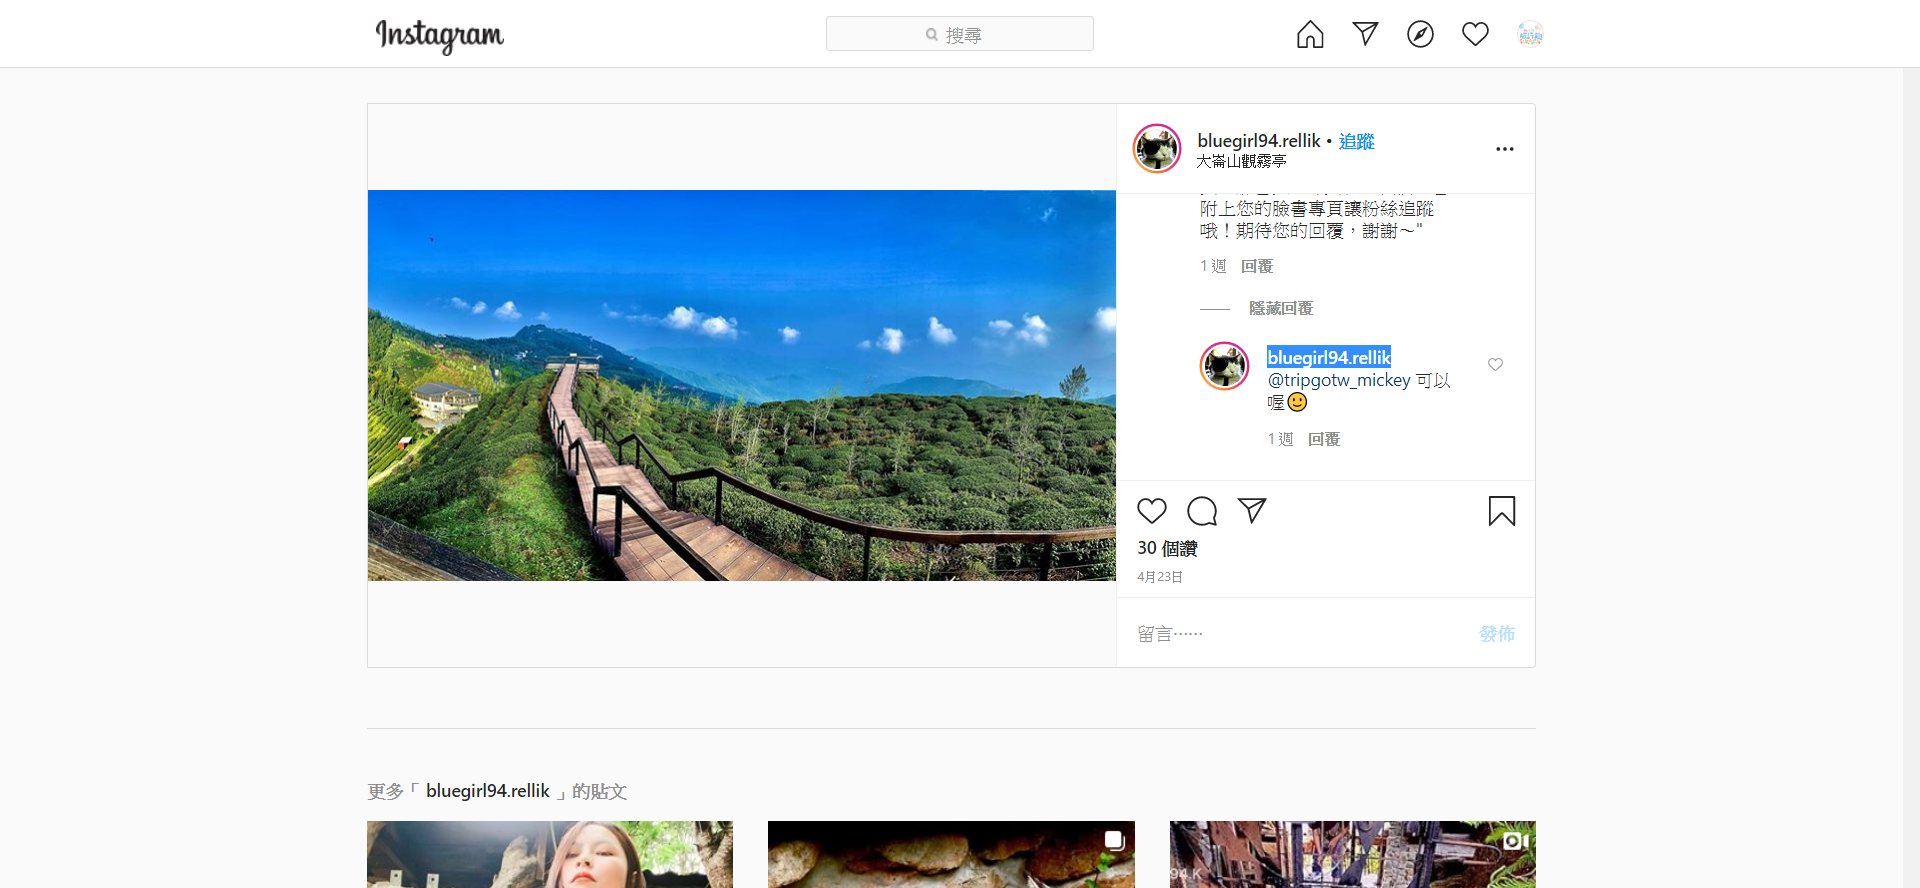This screenshot has width=1920, height=888.
Task: Collapse replies via 隱藏回覆
Action: point(1280,309)
